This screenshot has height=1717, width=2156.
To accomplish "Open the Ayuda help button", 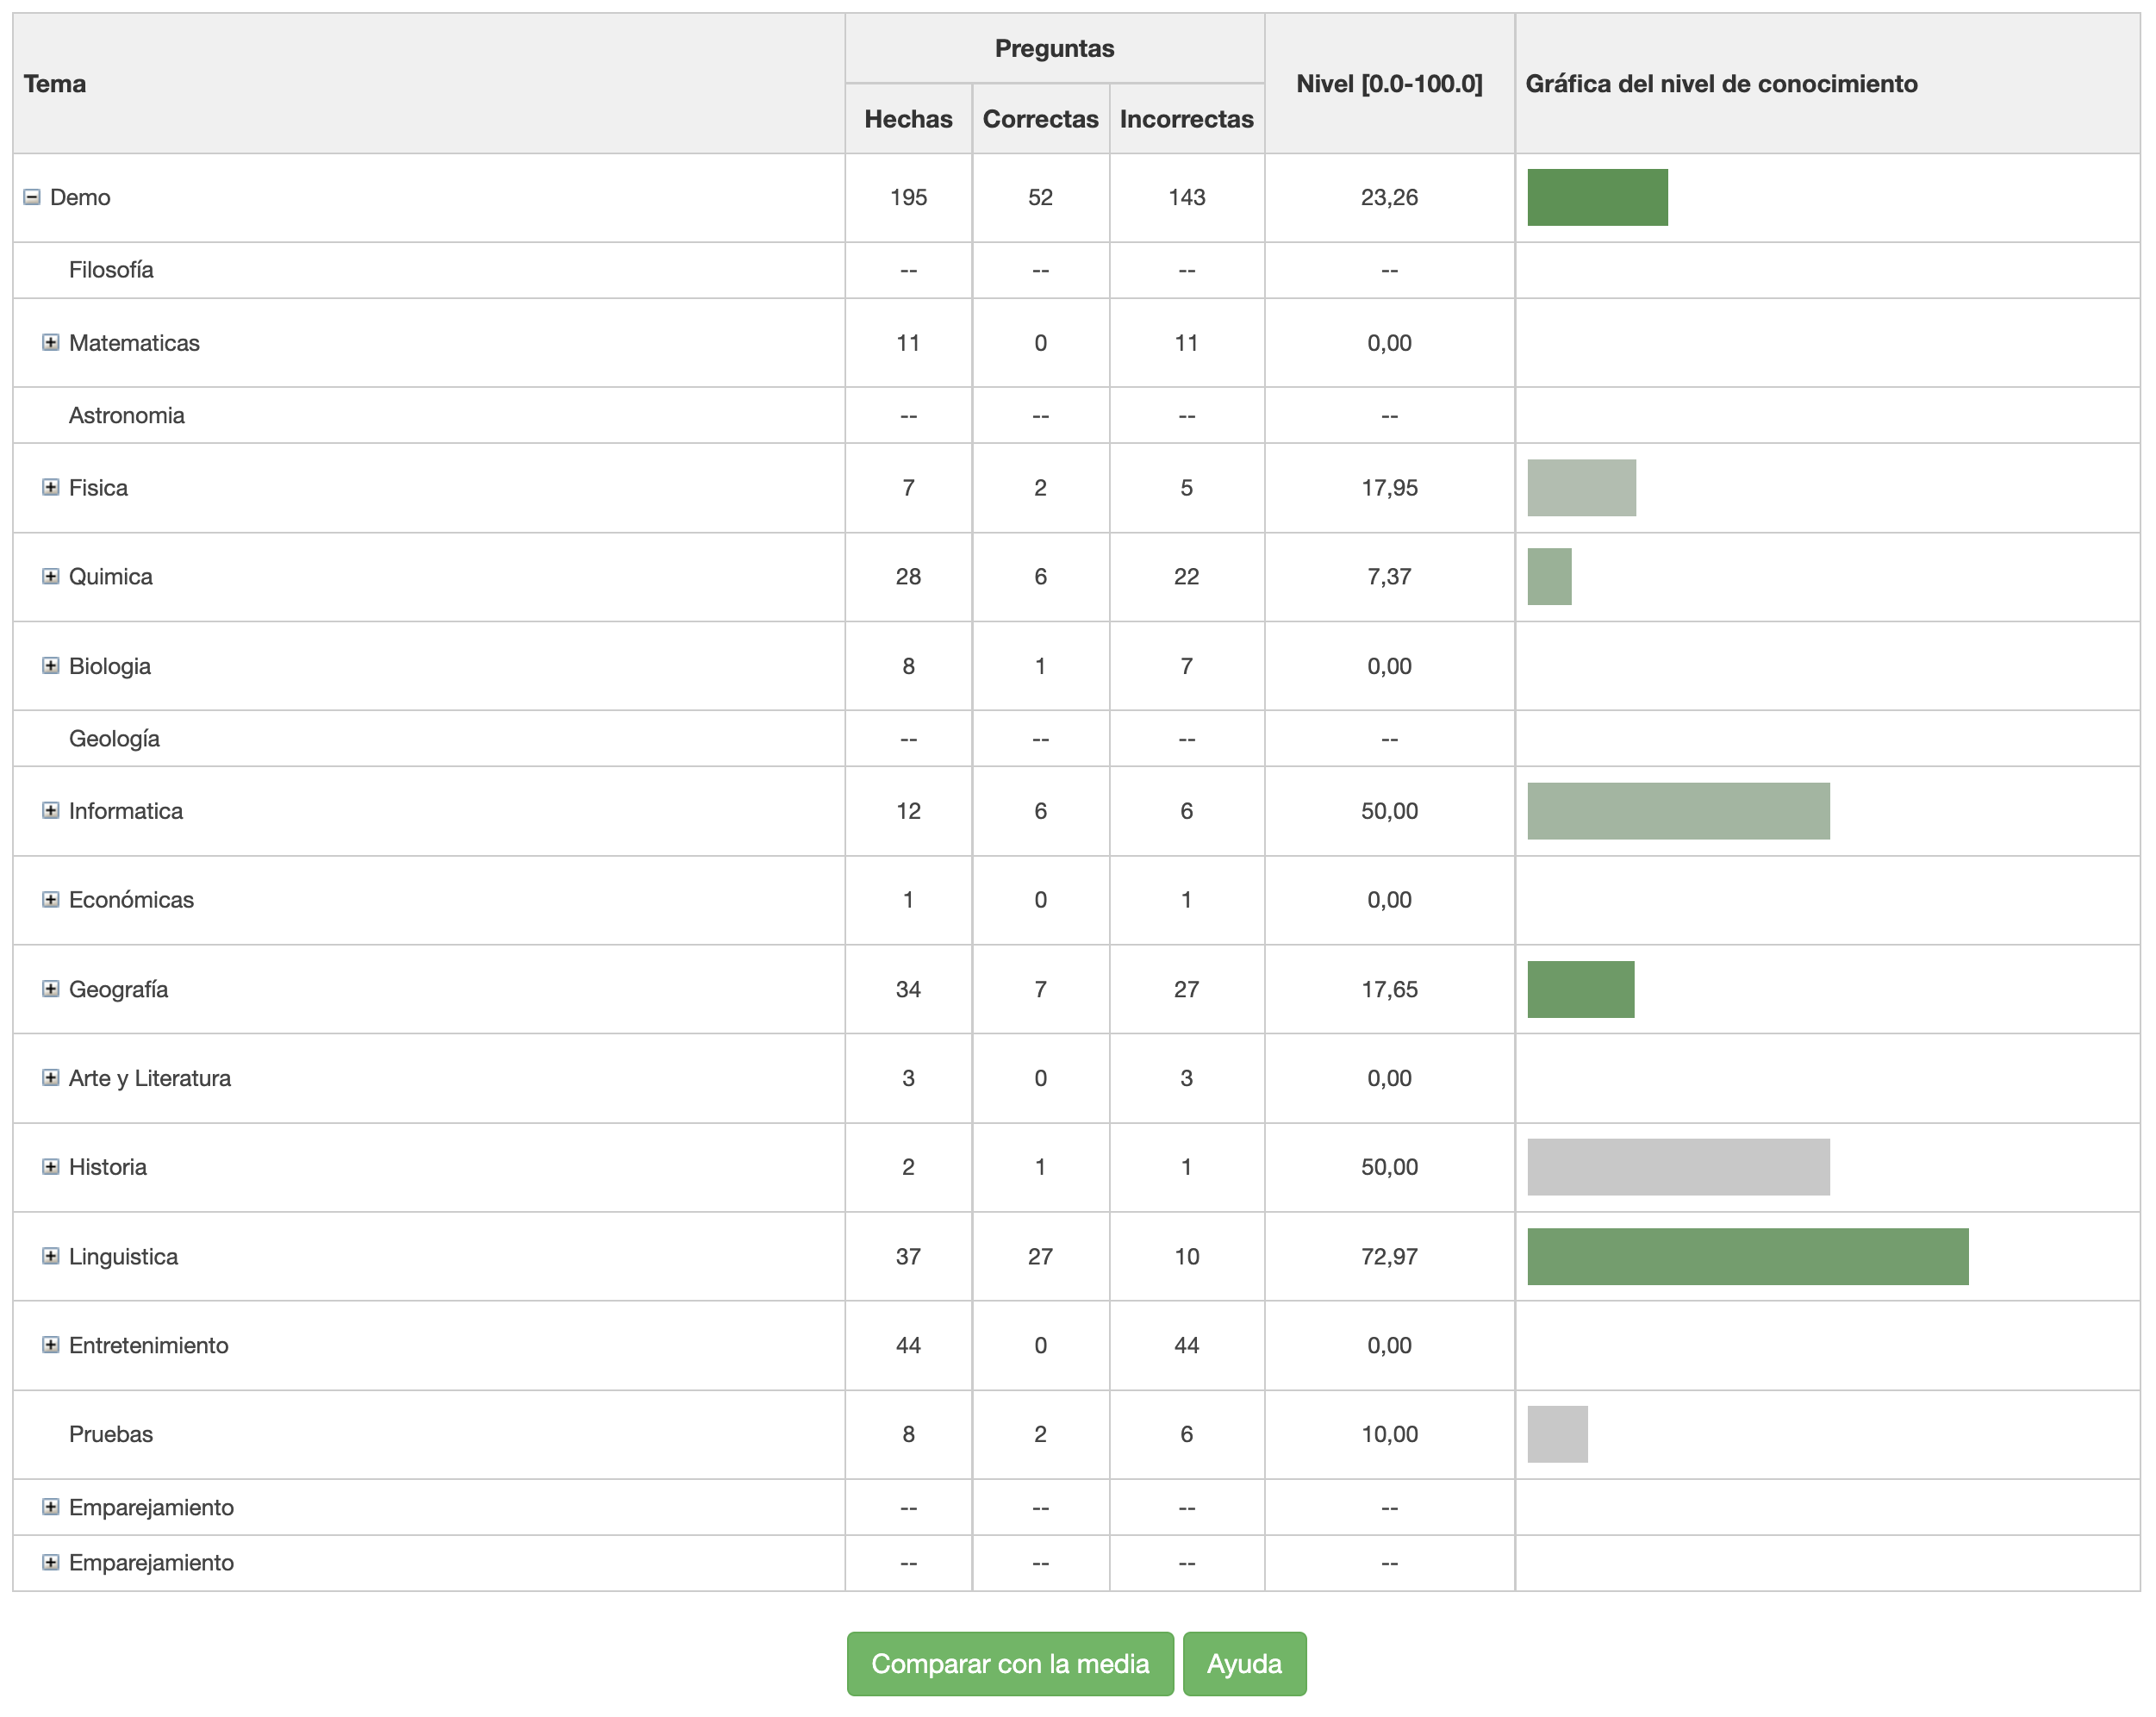I will point(1244,1664).
